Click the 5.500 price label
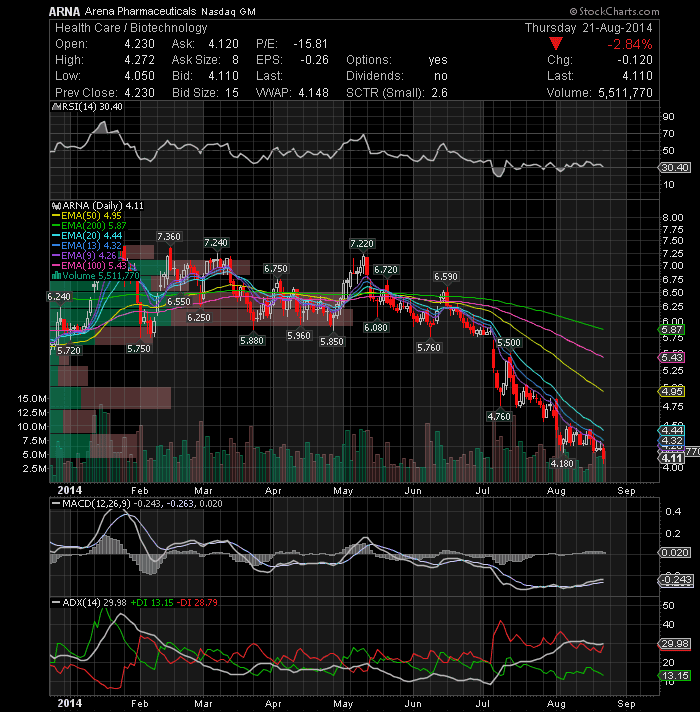 coord(509,342)
